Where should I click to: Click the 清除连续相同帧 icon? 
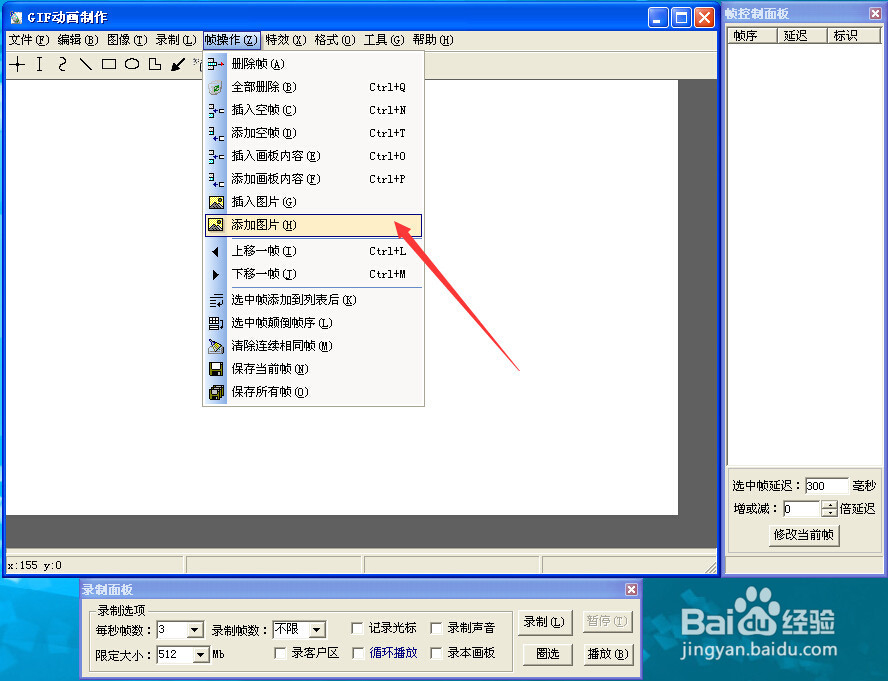pyautogui.click(x=216, y=346)
